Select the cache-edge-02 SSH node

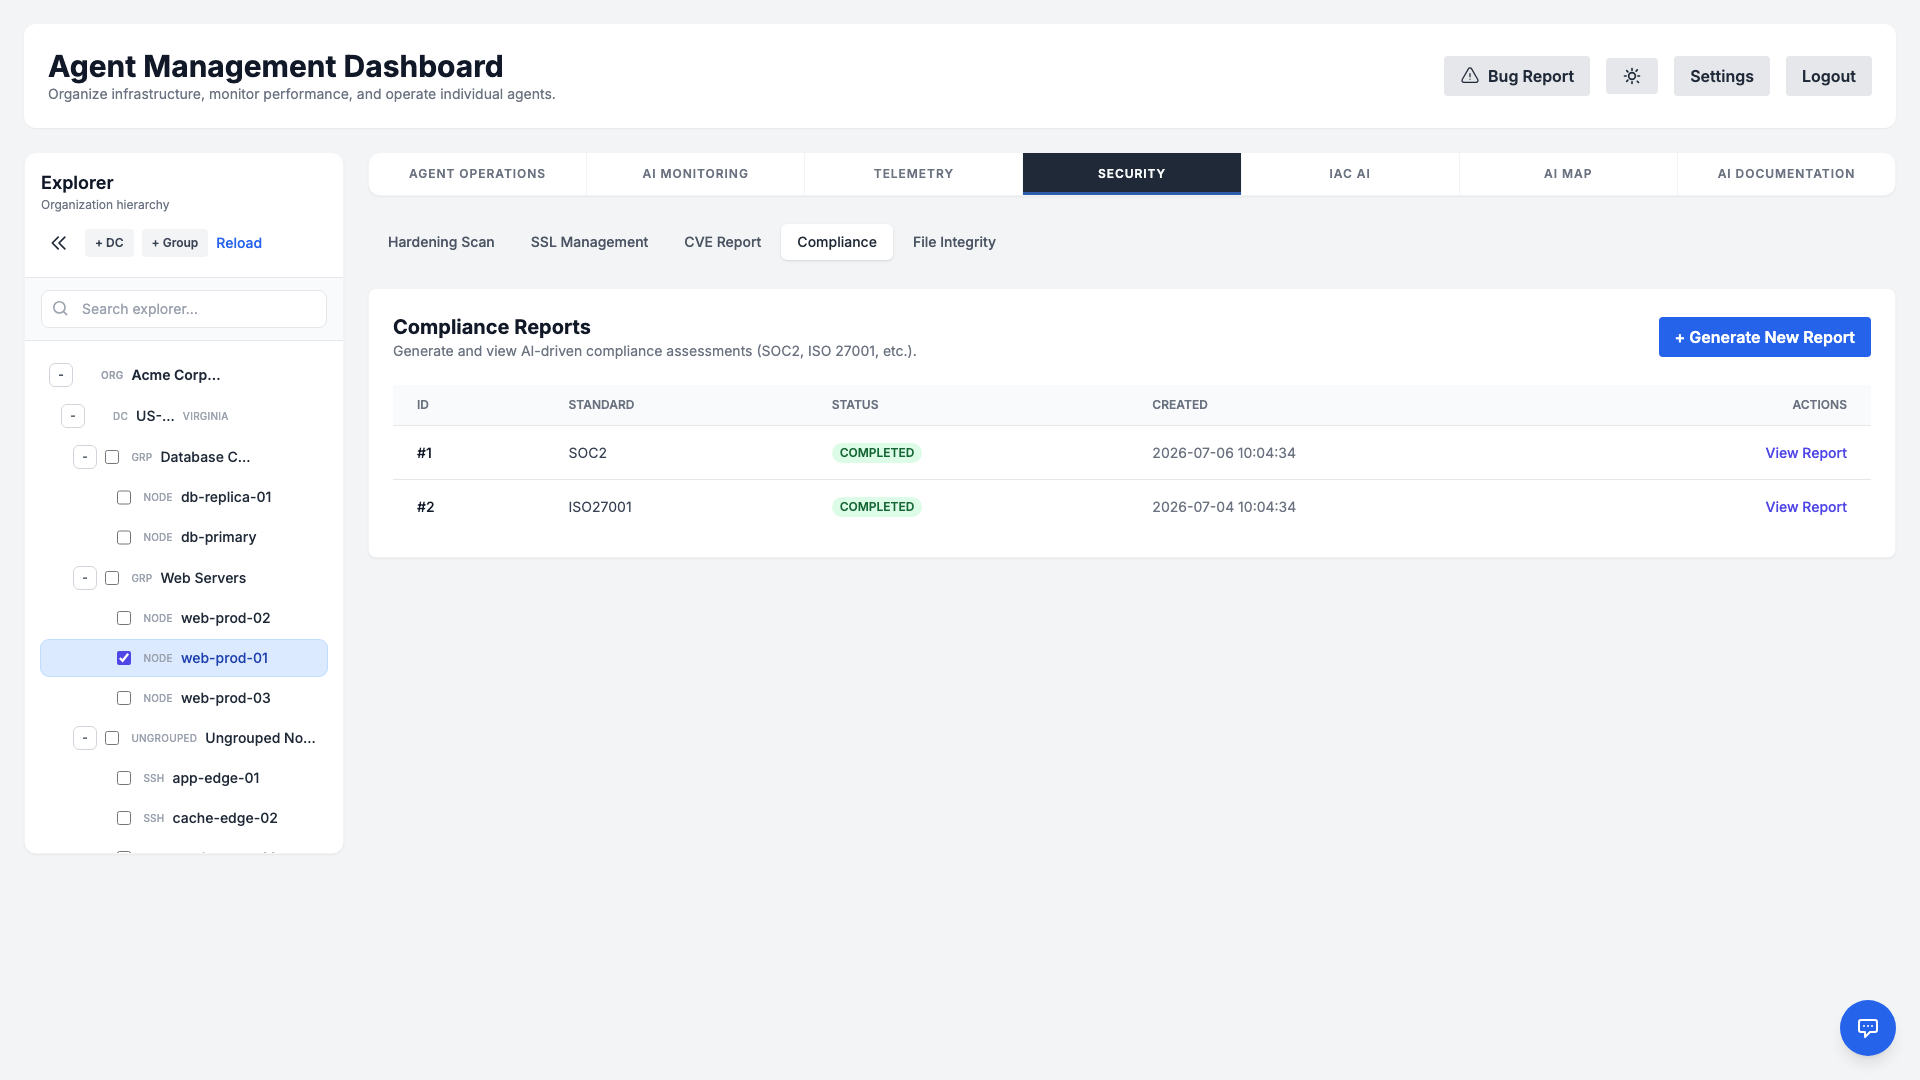click(x=225, y=818)
